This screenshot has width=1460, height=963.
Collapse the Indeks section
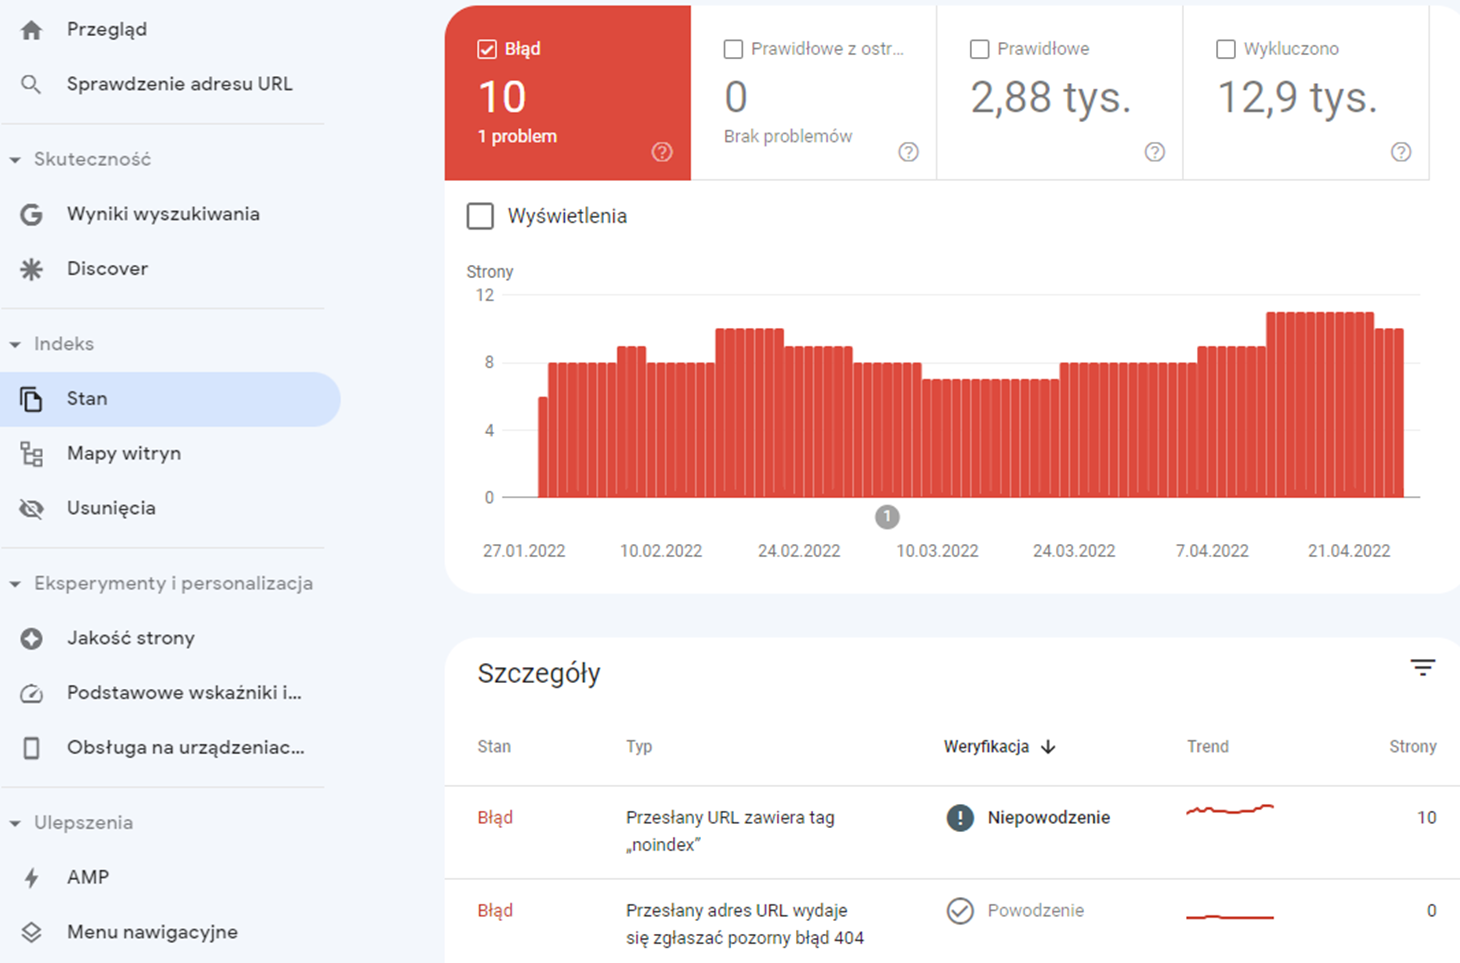tap(15, 345)
